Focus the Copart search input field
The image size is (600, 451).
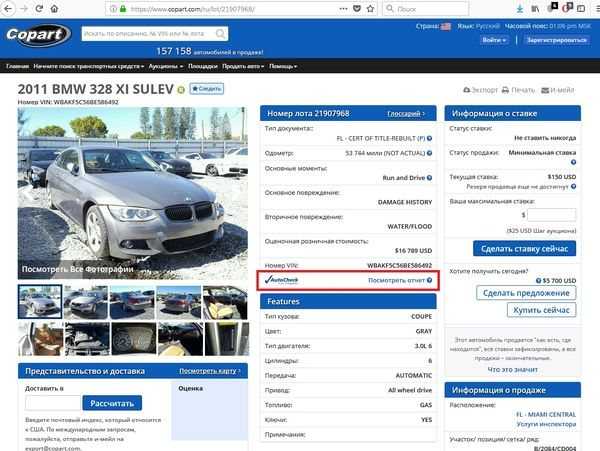tap(149, 34)
